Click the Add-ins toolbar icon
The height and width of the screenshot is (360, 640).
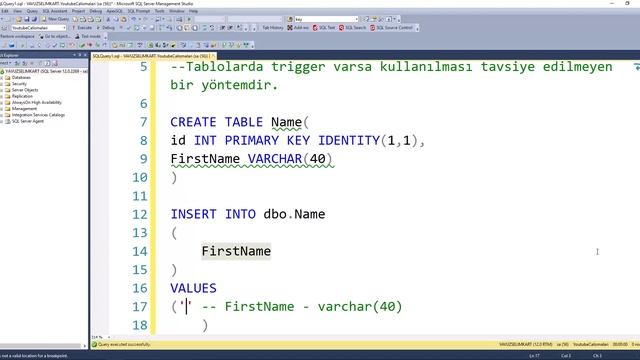(298, 28)
